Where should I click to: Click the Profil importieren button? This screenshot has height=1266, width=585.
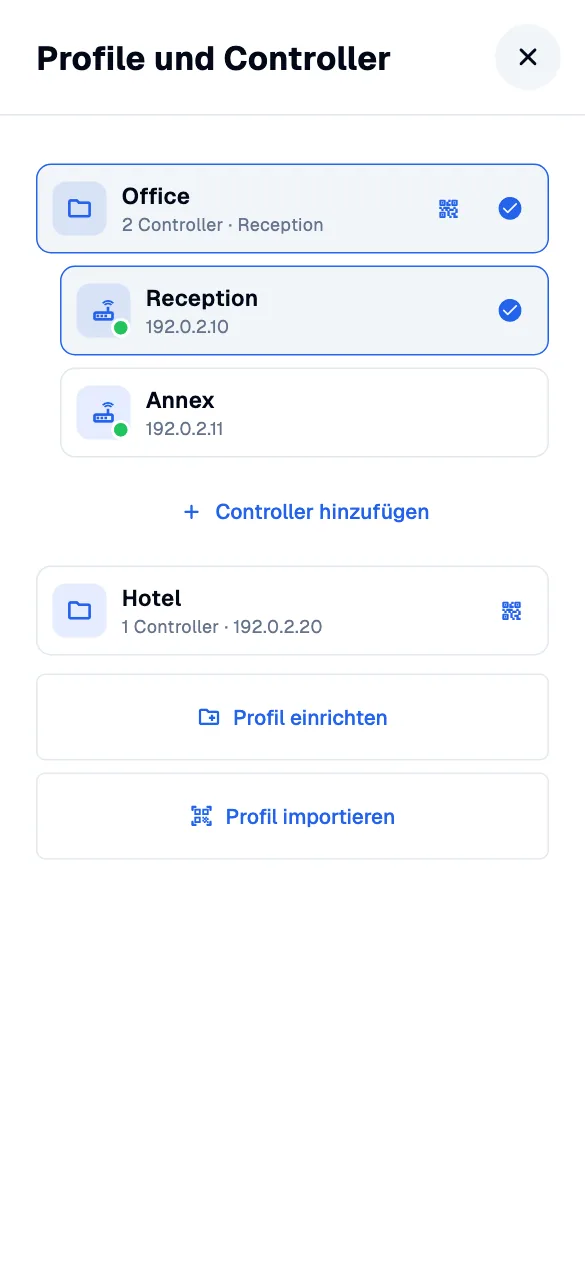[292, 816]
